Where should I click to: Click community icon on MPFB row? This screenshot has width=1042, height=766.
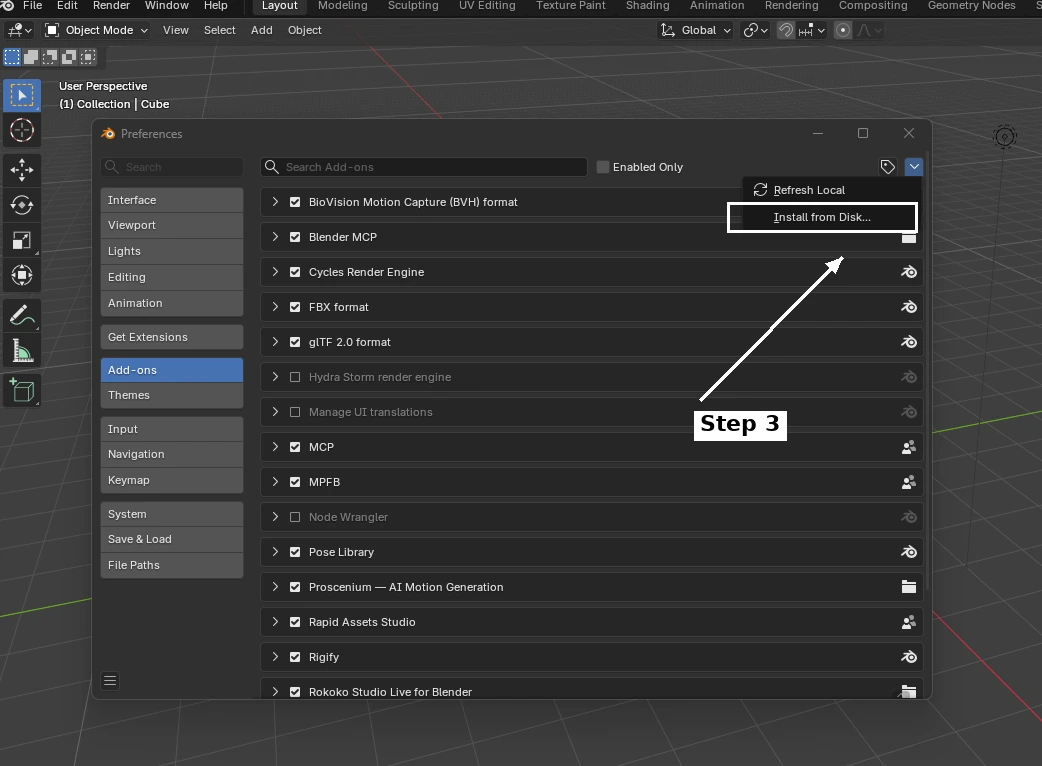point(908,482)
